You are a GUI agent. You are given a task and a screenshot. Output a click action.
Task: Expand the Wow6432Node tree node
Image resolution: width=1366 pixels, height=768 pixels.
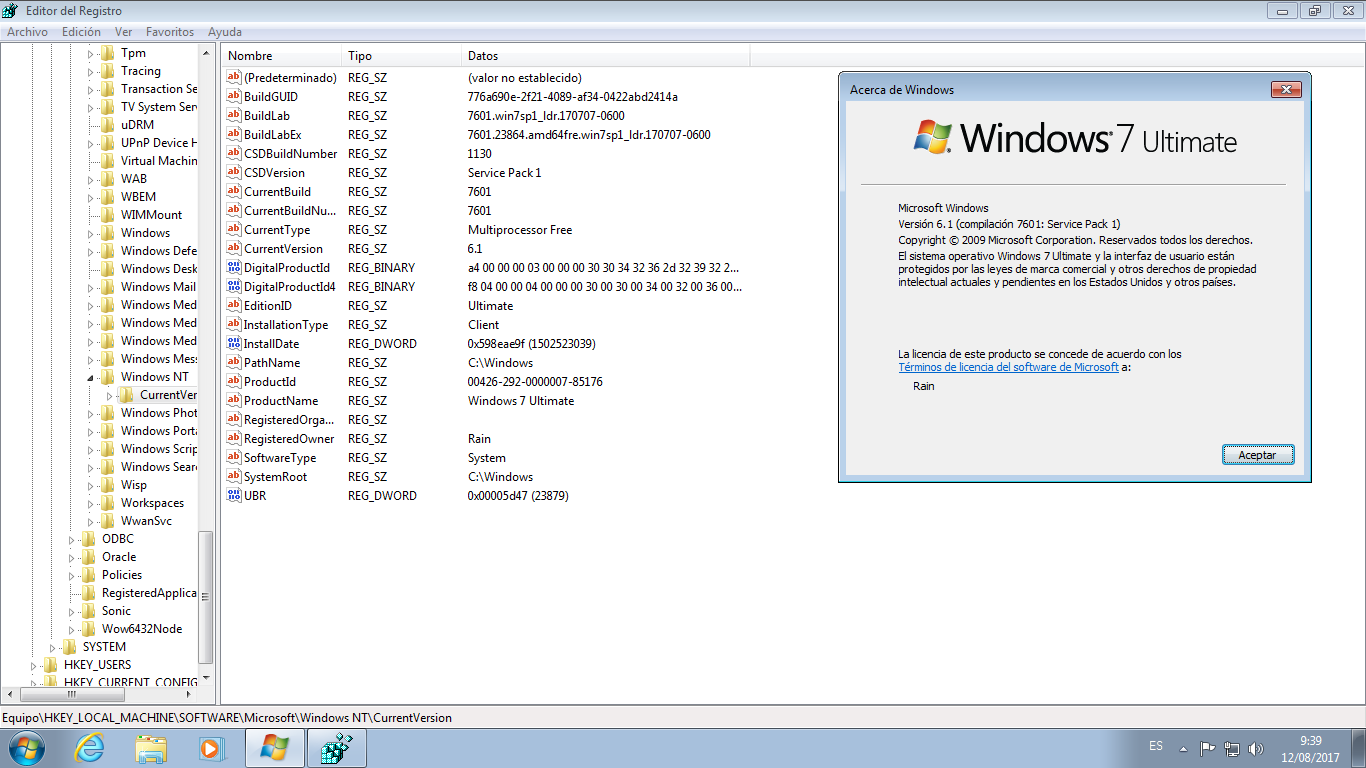pyautogui.click(x=71, y=629)
